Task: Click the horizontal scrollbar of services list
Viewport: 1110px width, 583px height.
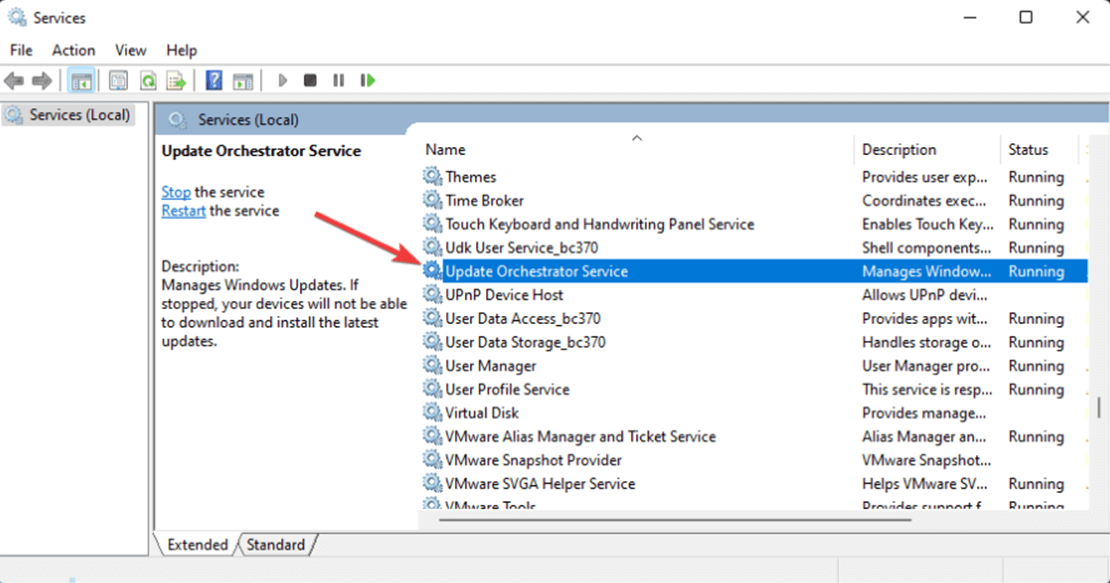Action: point(675,520)
